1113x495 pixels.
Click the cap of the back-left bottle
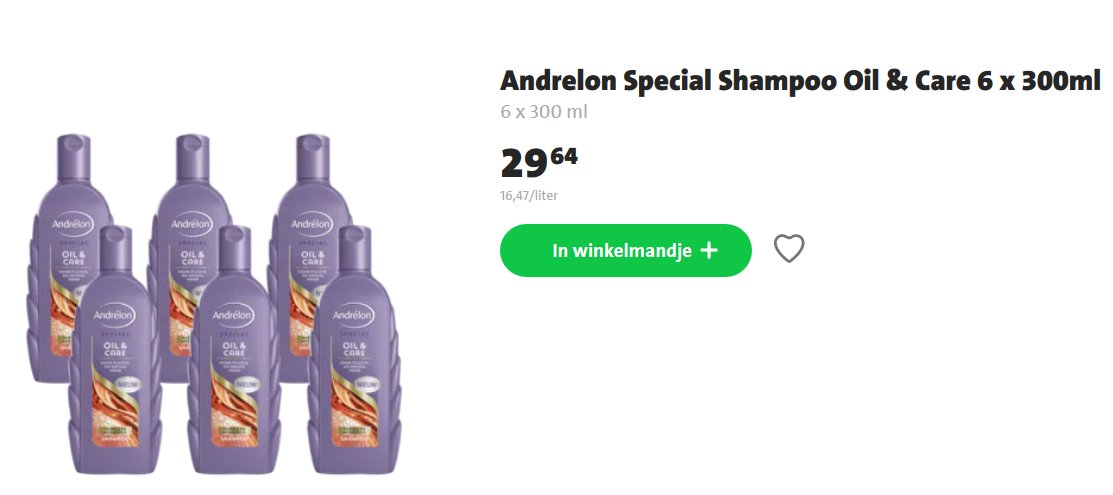pyautogui.click(x=73, y=157)
